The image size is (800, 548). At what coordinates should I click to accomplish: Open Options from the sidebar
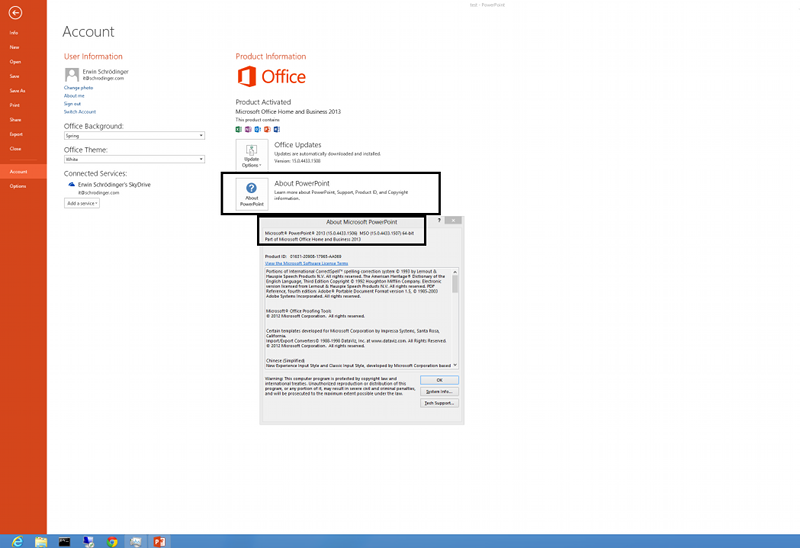18,186
